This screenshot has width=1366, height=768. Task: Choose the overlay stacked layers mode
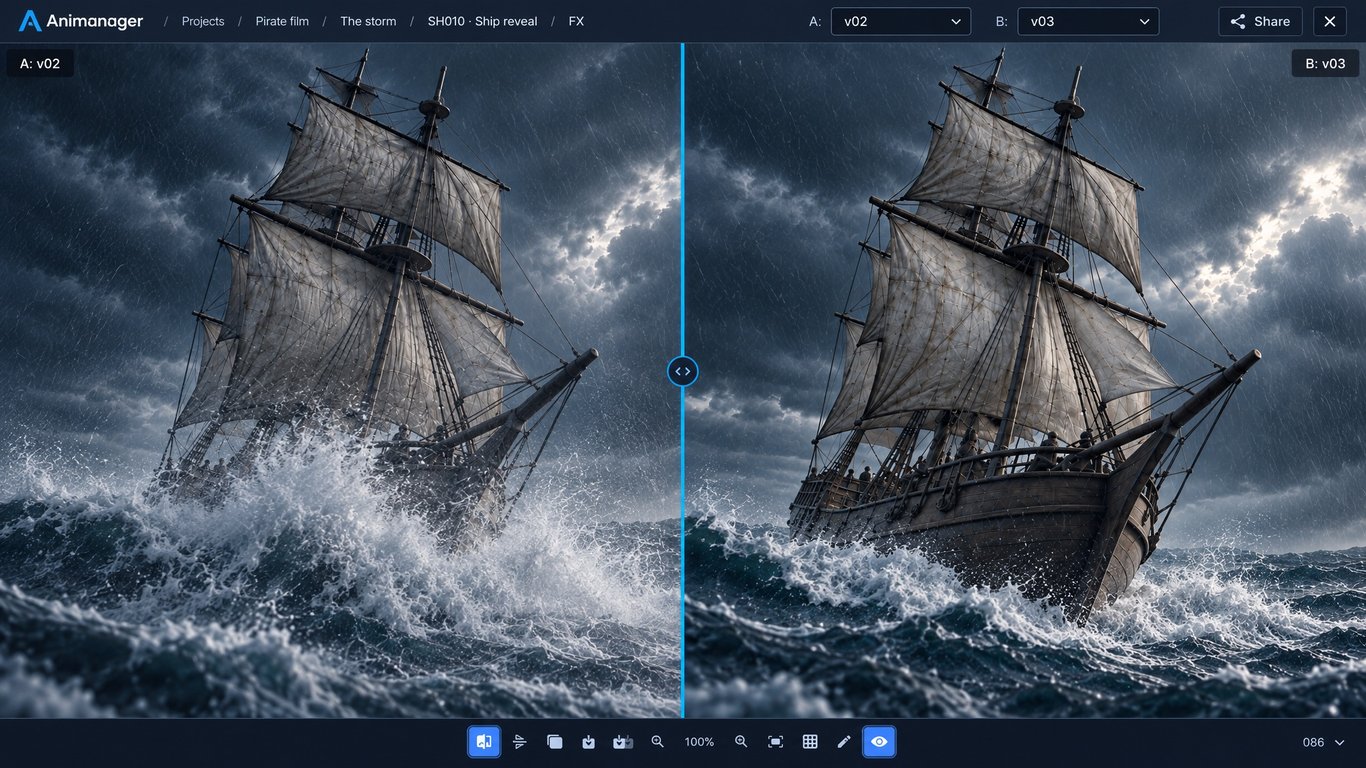pos(554,742)
